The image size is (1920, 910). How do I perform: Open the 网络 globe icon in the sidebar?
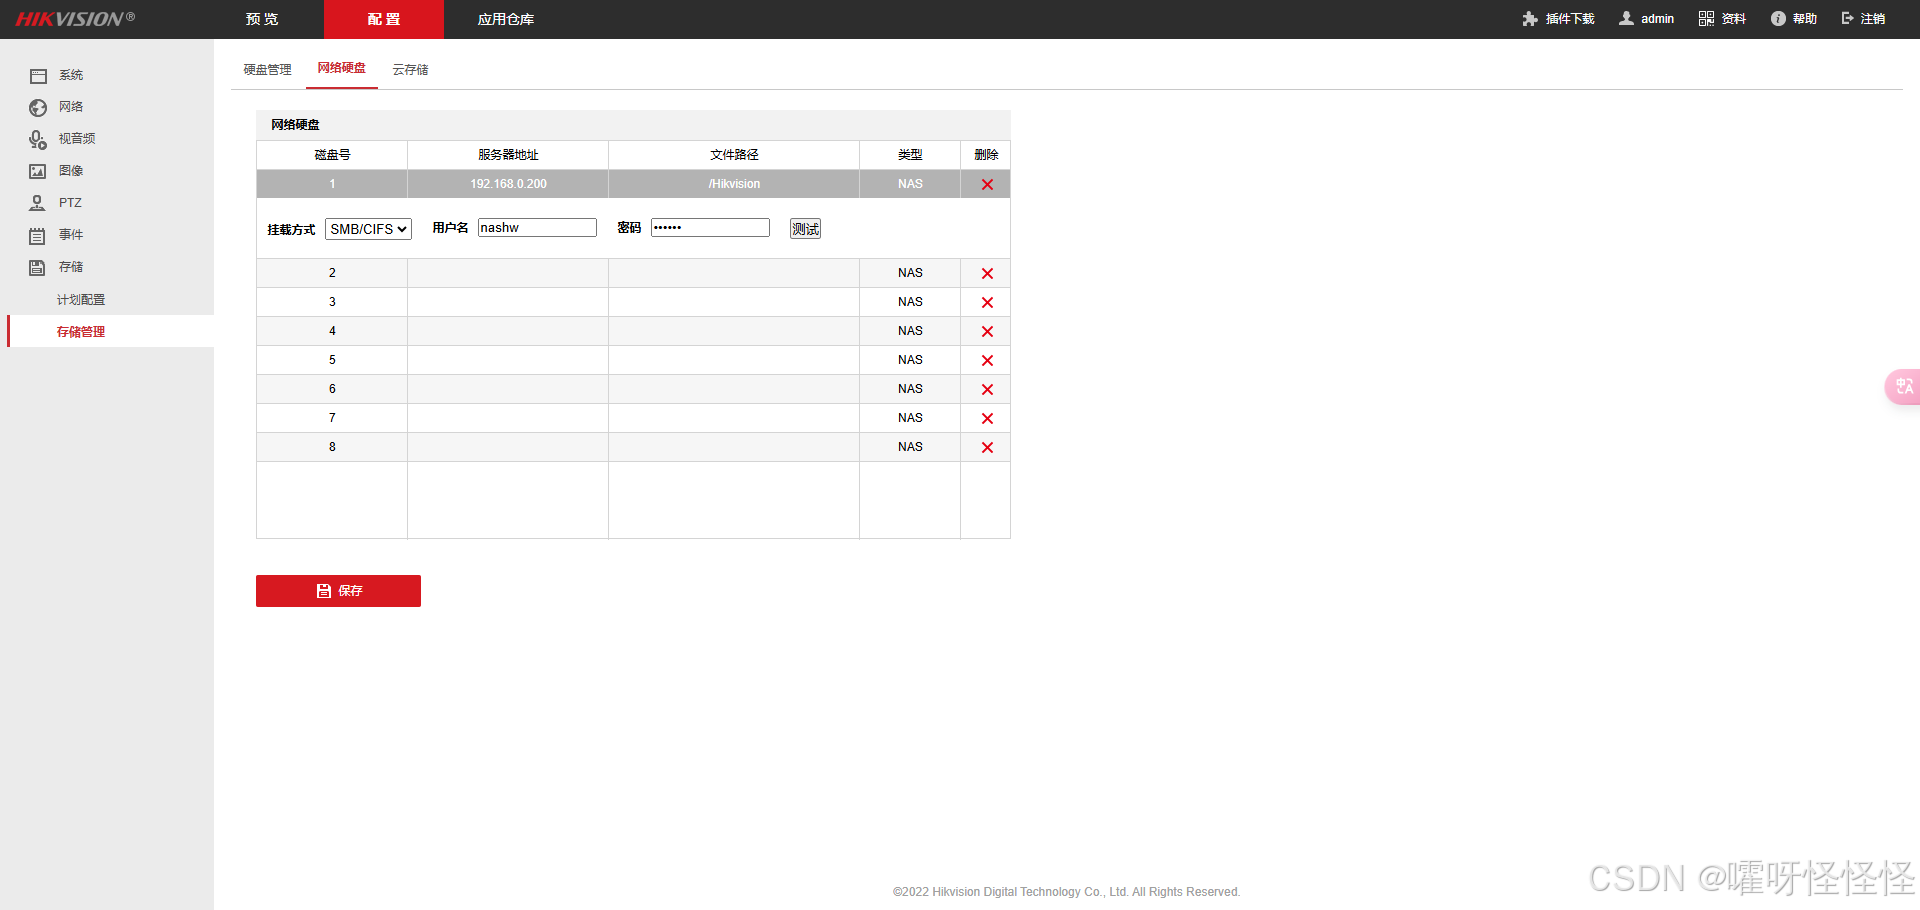pyautogui.click(x=38, y=108)
